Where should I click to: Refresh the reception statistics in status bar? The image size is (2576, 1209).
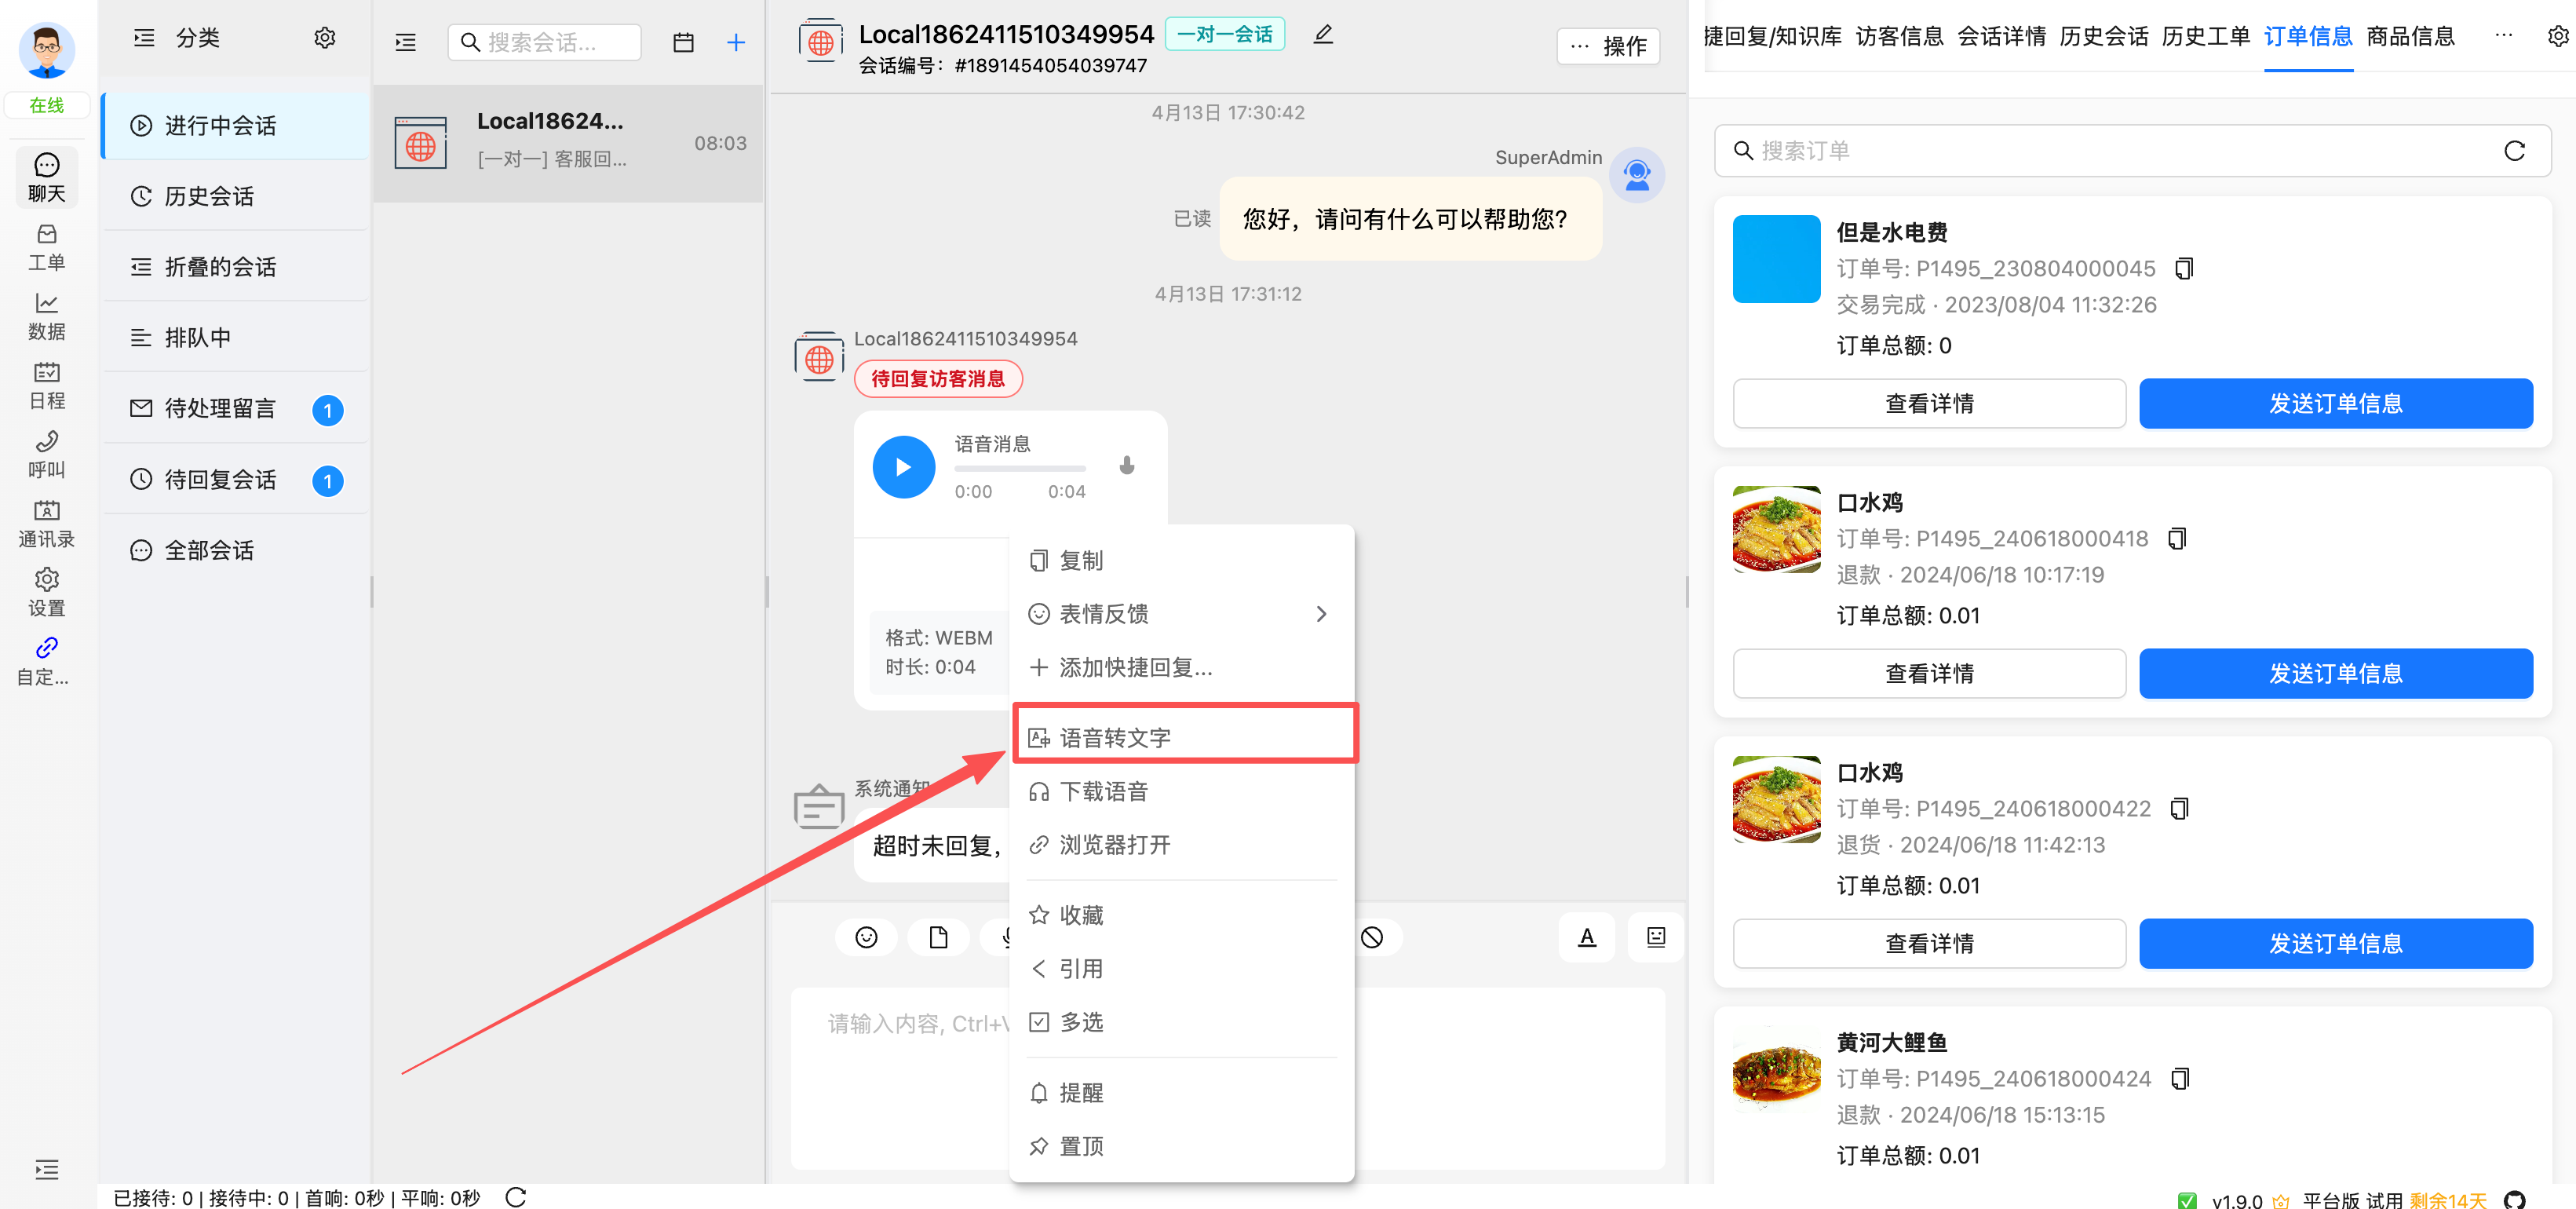click(x=515, y=1197)
